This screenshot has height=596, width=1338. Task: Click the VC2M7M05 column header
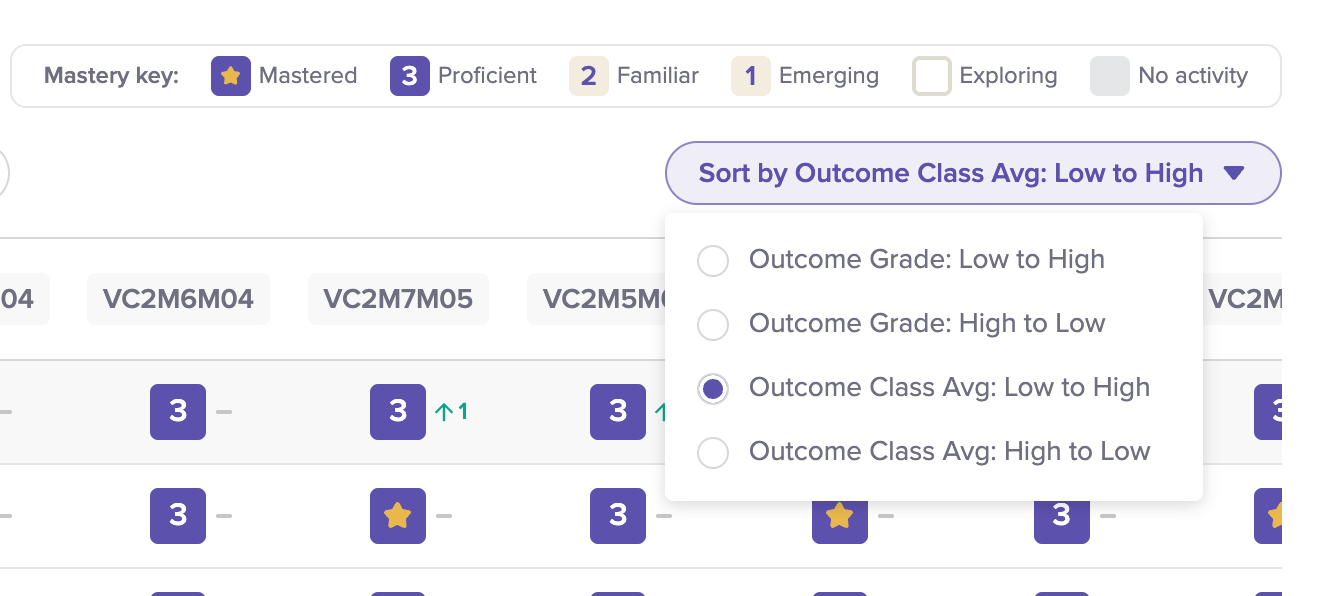[x=398, y=298]
